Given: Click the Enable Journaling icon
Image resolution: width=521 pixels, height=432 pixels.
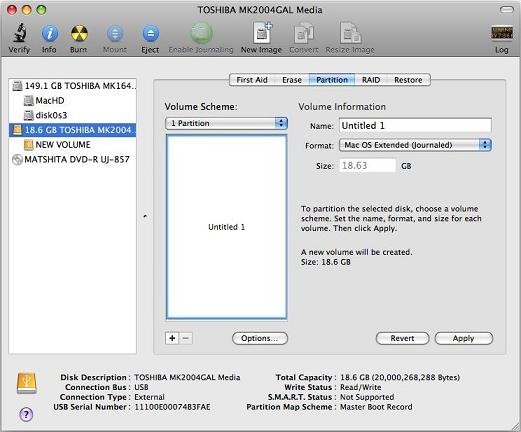Looking at the screenshot, I should 201,34.
